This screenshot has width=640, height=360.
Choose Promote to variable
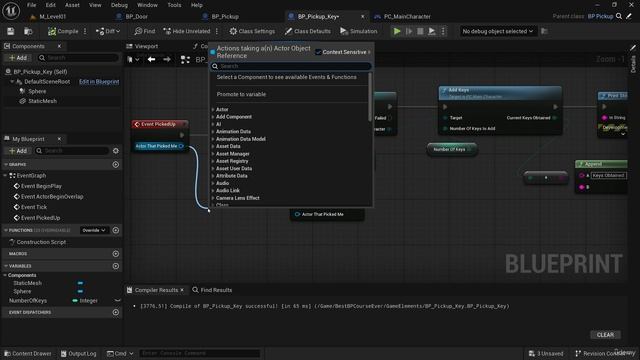tap(241, 94)
